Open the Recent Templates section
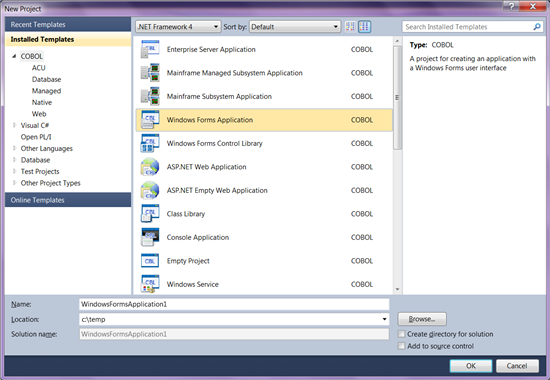550x380 pixels. 68,25
